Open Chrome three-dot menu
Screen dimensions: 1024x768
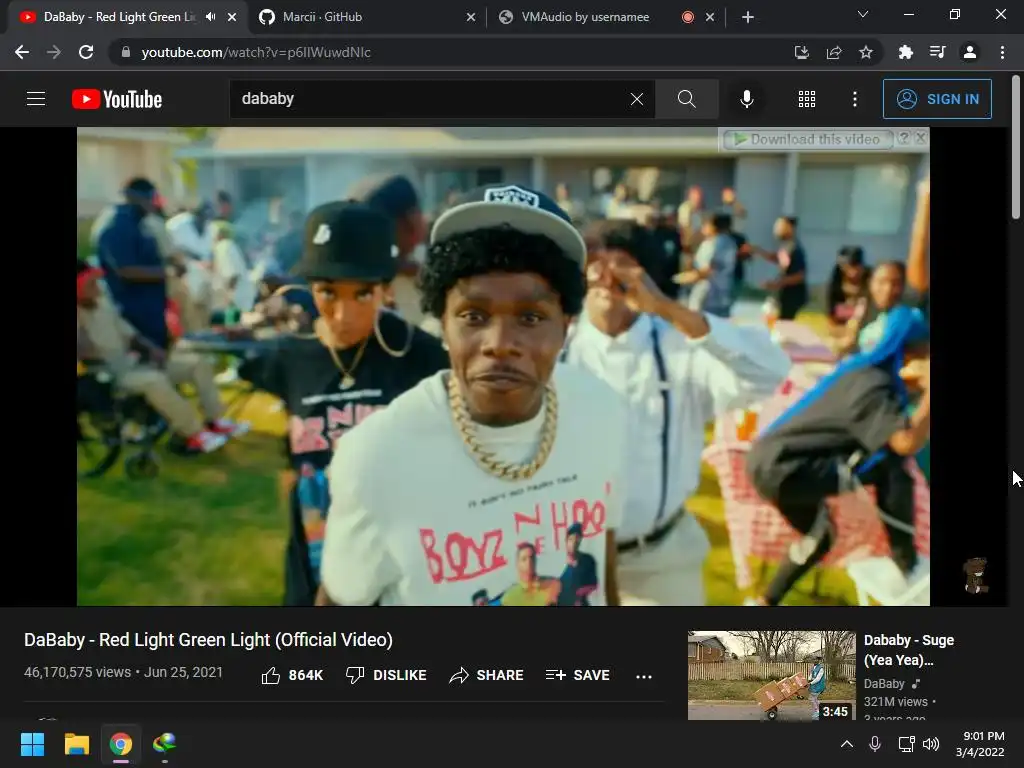coord(1002,52)
